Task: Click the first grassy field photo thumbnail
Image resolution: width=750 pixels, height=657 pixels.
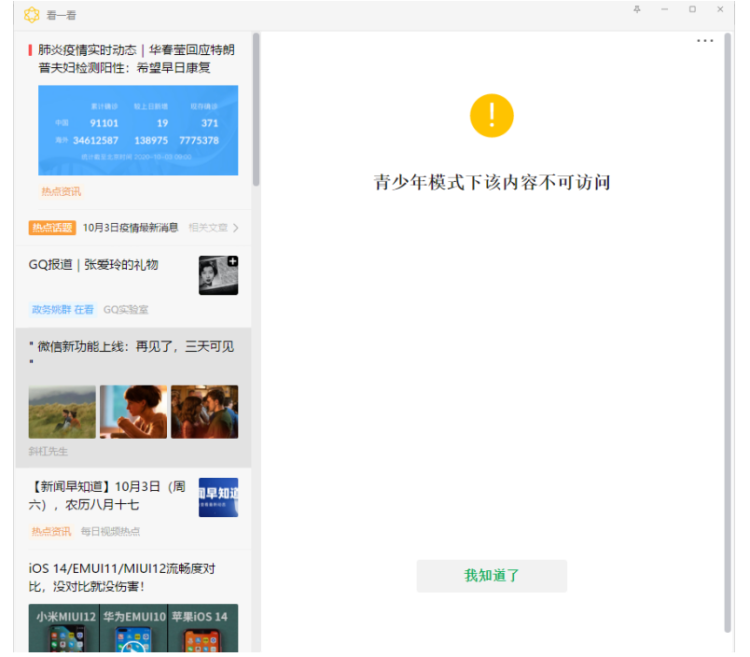Action: (x=62, y=411)
